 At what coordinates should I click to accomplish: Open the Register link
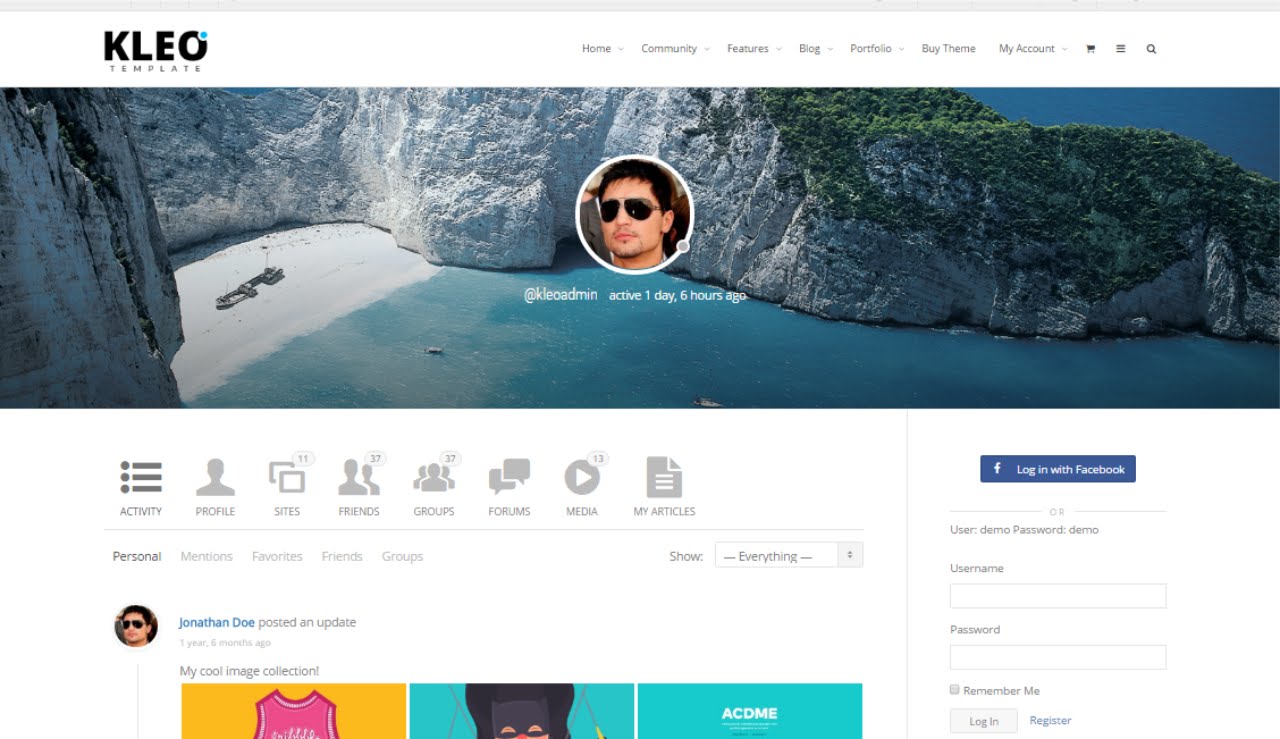click(1050, 720)
